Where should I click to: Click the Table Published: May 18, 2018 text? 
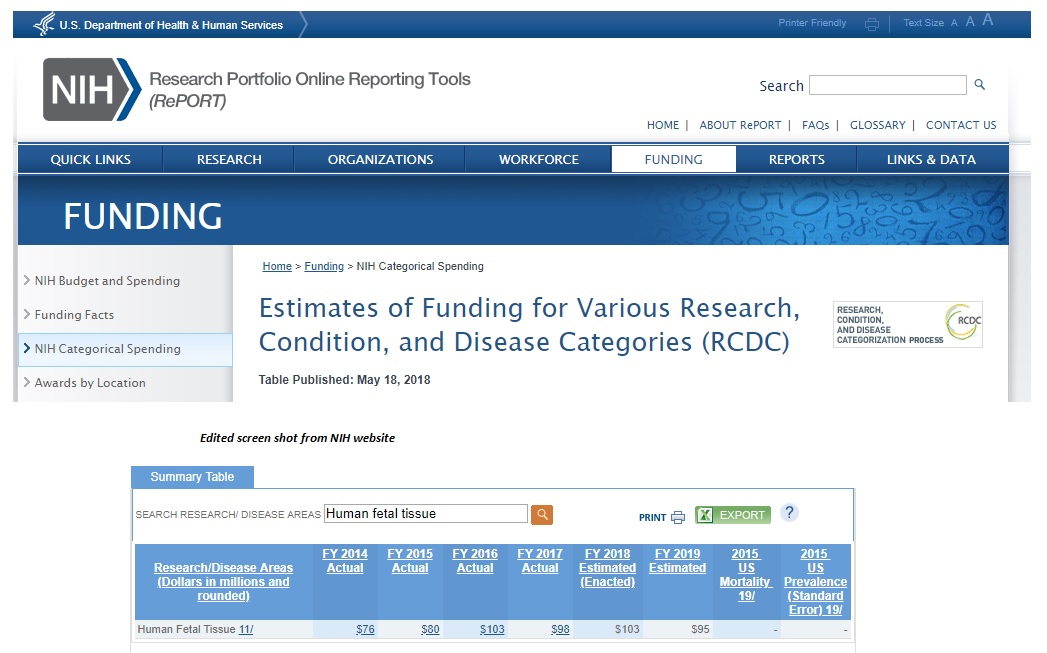point(345,379)
